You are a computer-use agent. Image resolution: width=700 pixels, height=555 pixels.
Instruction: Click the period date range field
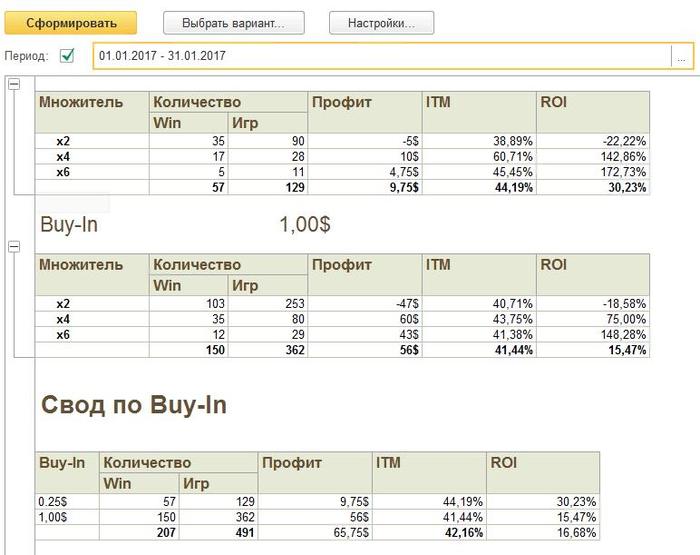point(380,56)
